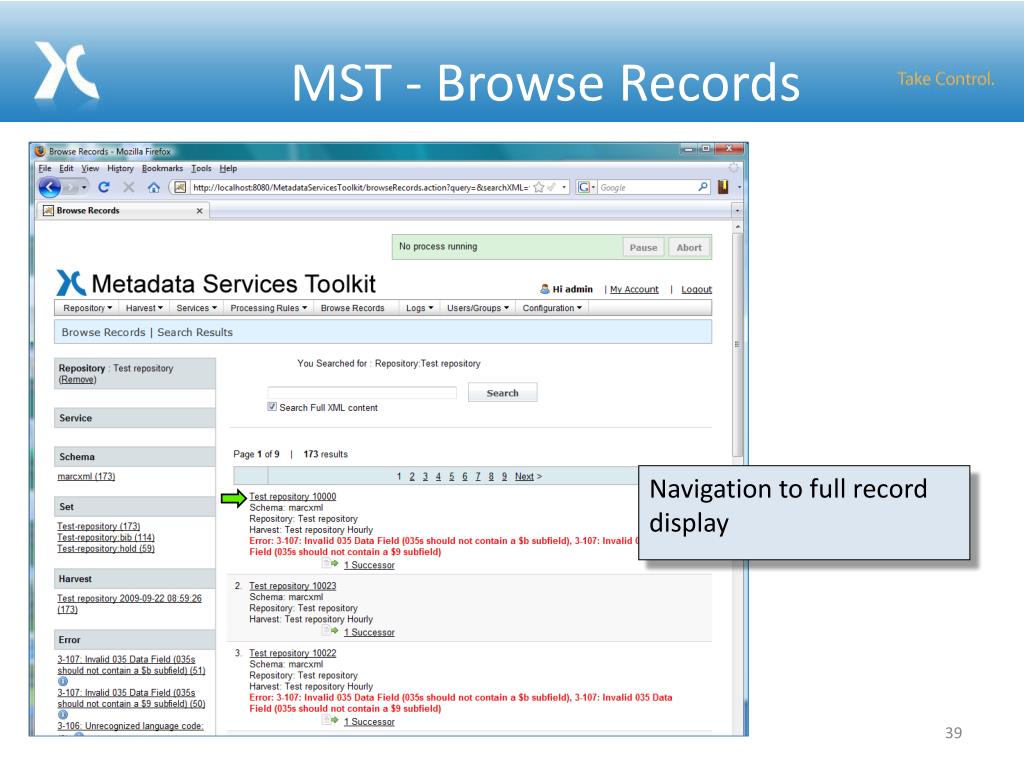The width and height of the screenshot is (1024, 768).
Task: Click the Firefox back arrow button
Action: pyautogui.click(x=50, y=187)
